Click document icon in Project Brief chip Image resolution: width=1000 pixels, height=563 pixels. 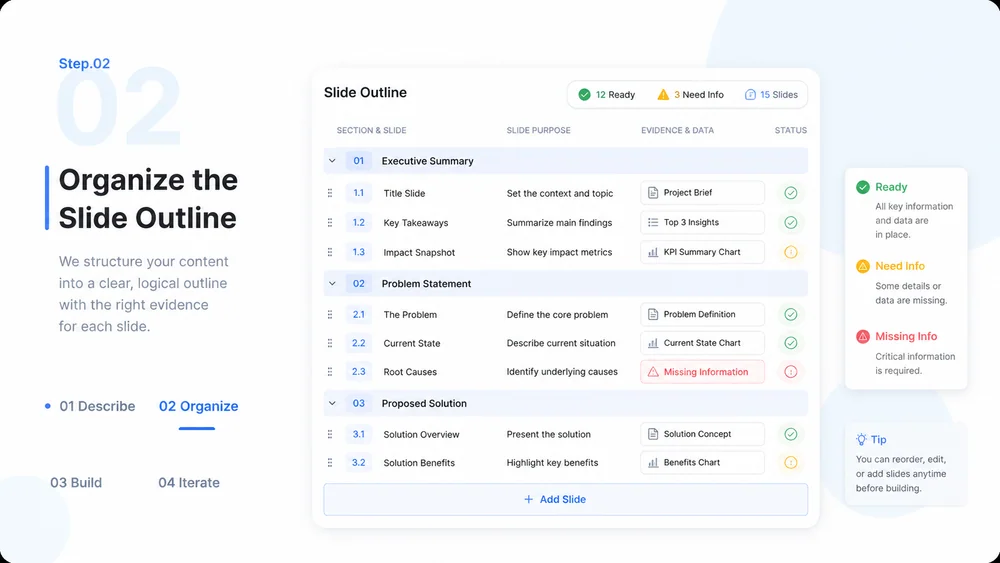652,193
